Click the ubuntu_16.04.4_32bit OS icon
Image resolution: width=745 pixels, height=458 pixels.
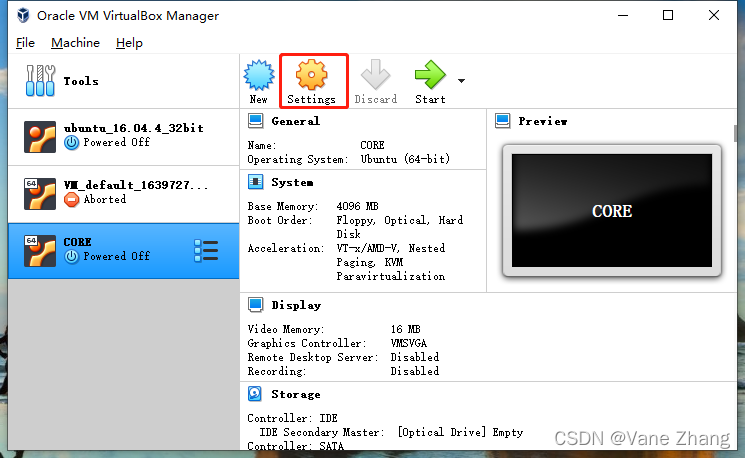click(x=40, y=137)
